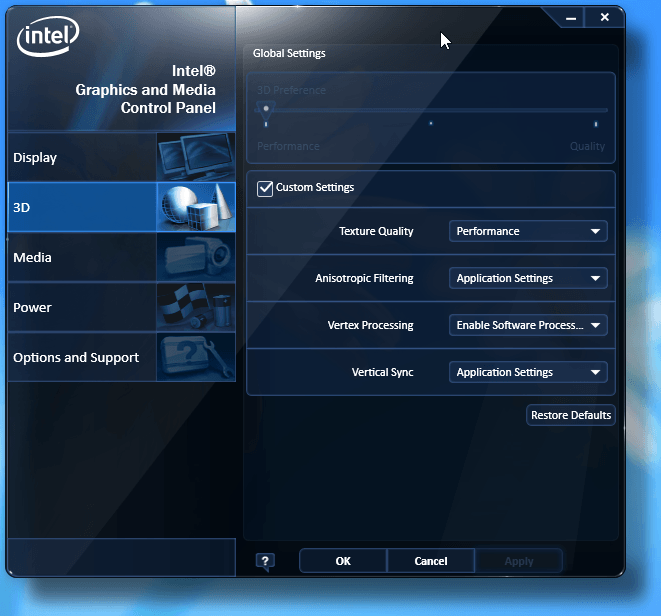
Task: Click the middle tick of the 3D Preference slider
Action: 431,123
